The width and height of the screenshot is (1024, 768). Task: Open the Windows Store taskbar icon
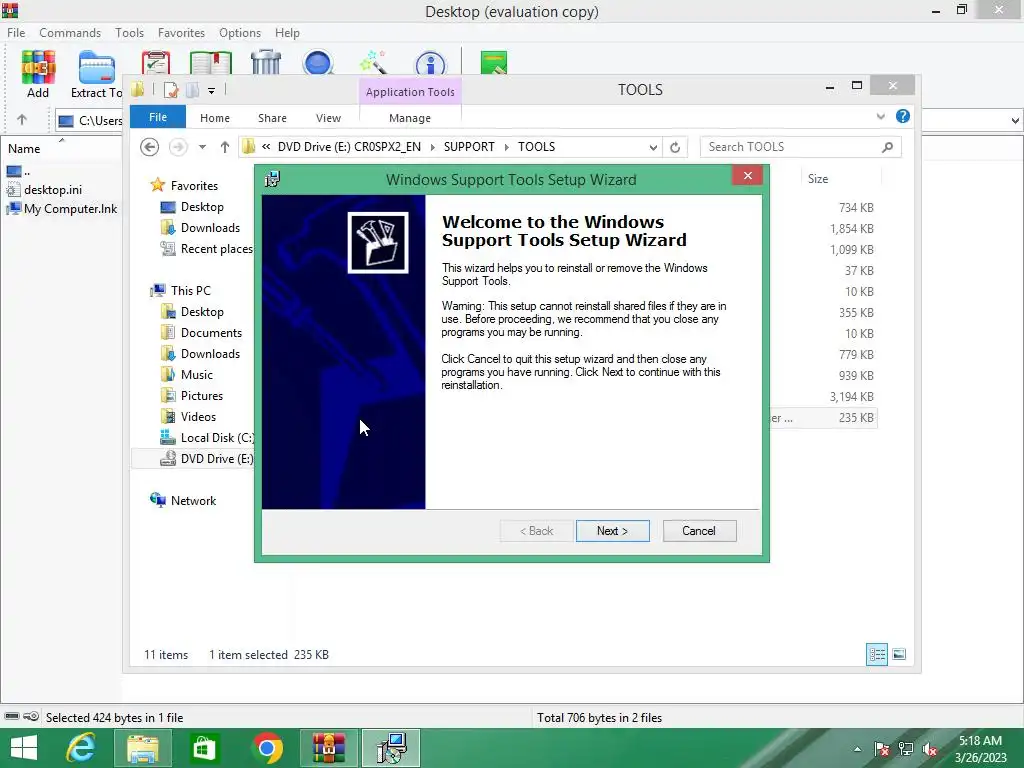click(x=204, y=748)
